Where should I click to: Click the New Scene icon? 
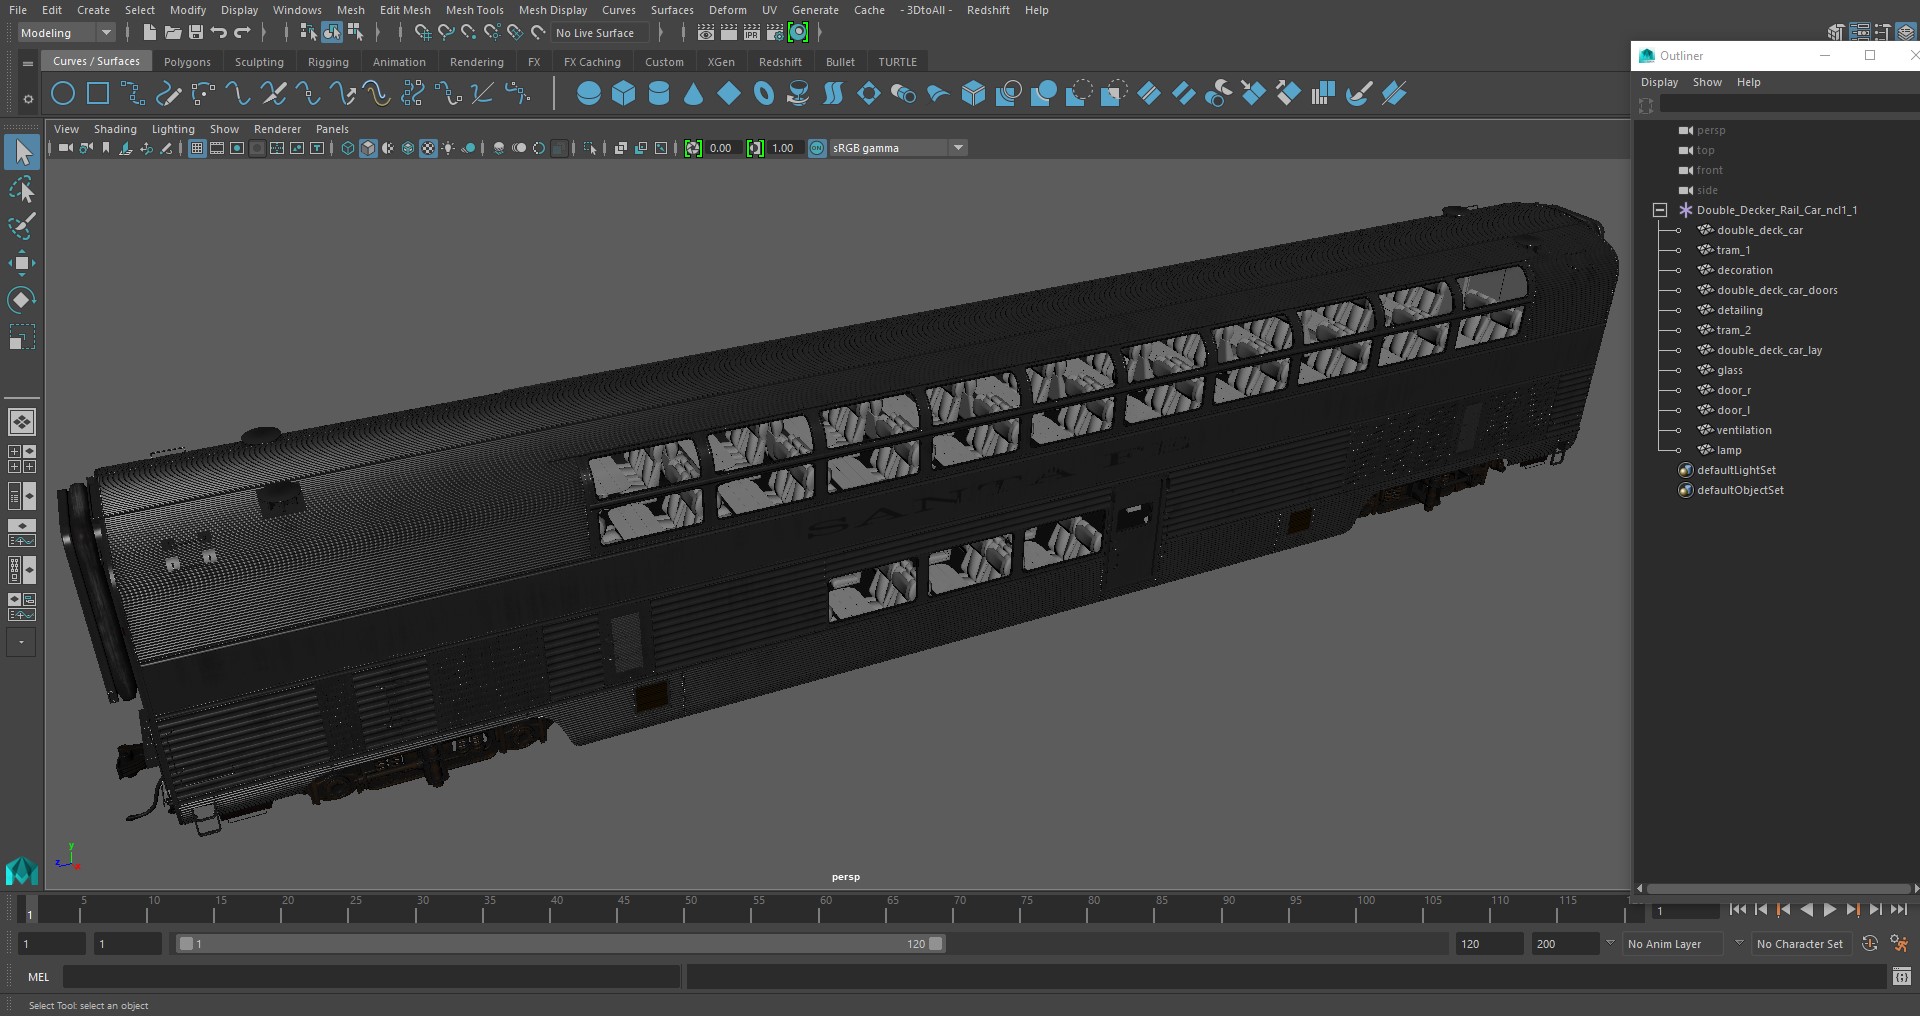point(149,33)
